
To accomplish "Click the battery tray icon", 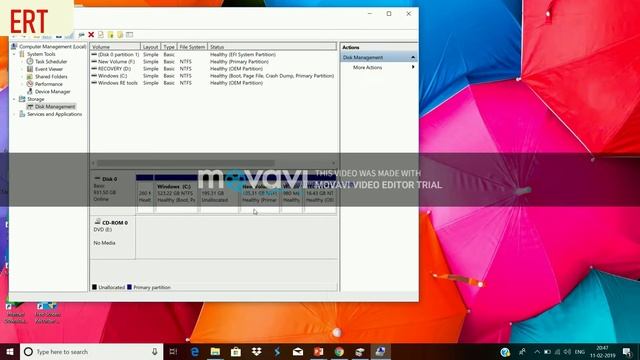I will pyautogui.click(x=547, y=352).
